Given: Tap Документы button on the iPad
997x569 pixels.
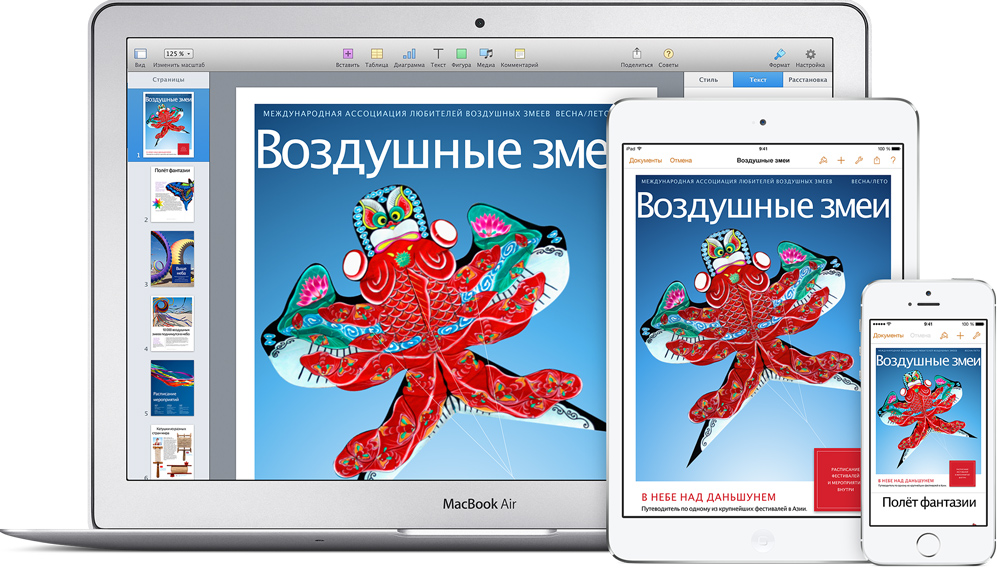Looking at the screenshot, I should [x=645, y=160].
